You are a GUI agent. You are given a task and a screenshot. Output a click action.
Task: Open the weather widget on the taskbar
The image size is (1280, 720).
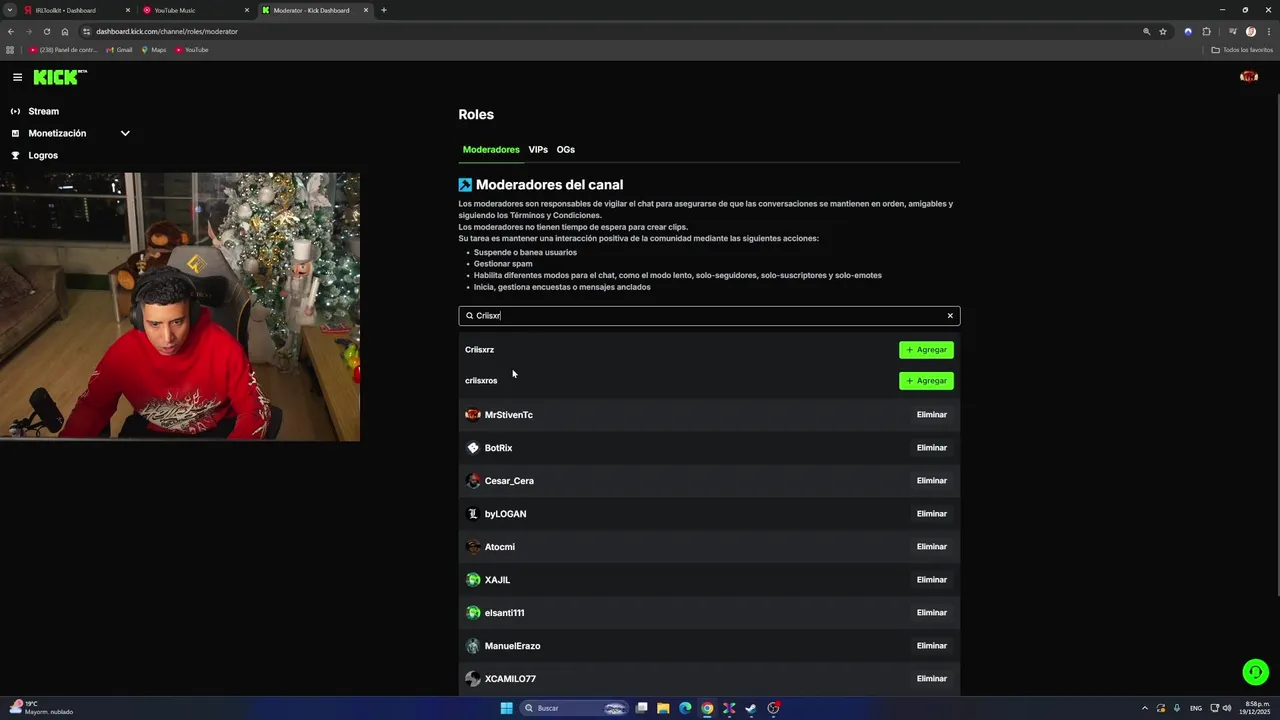pyautogui.click(x=42, y=708)
